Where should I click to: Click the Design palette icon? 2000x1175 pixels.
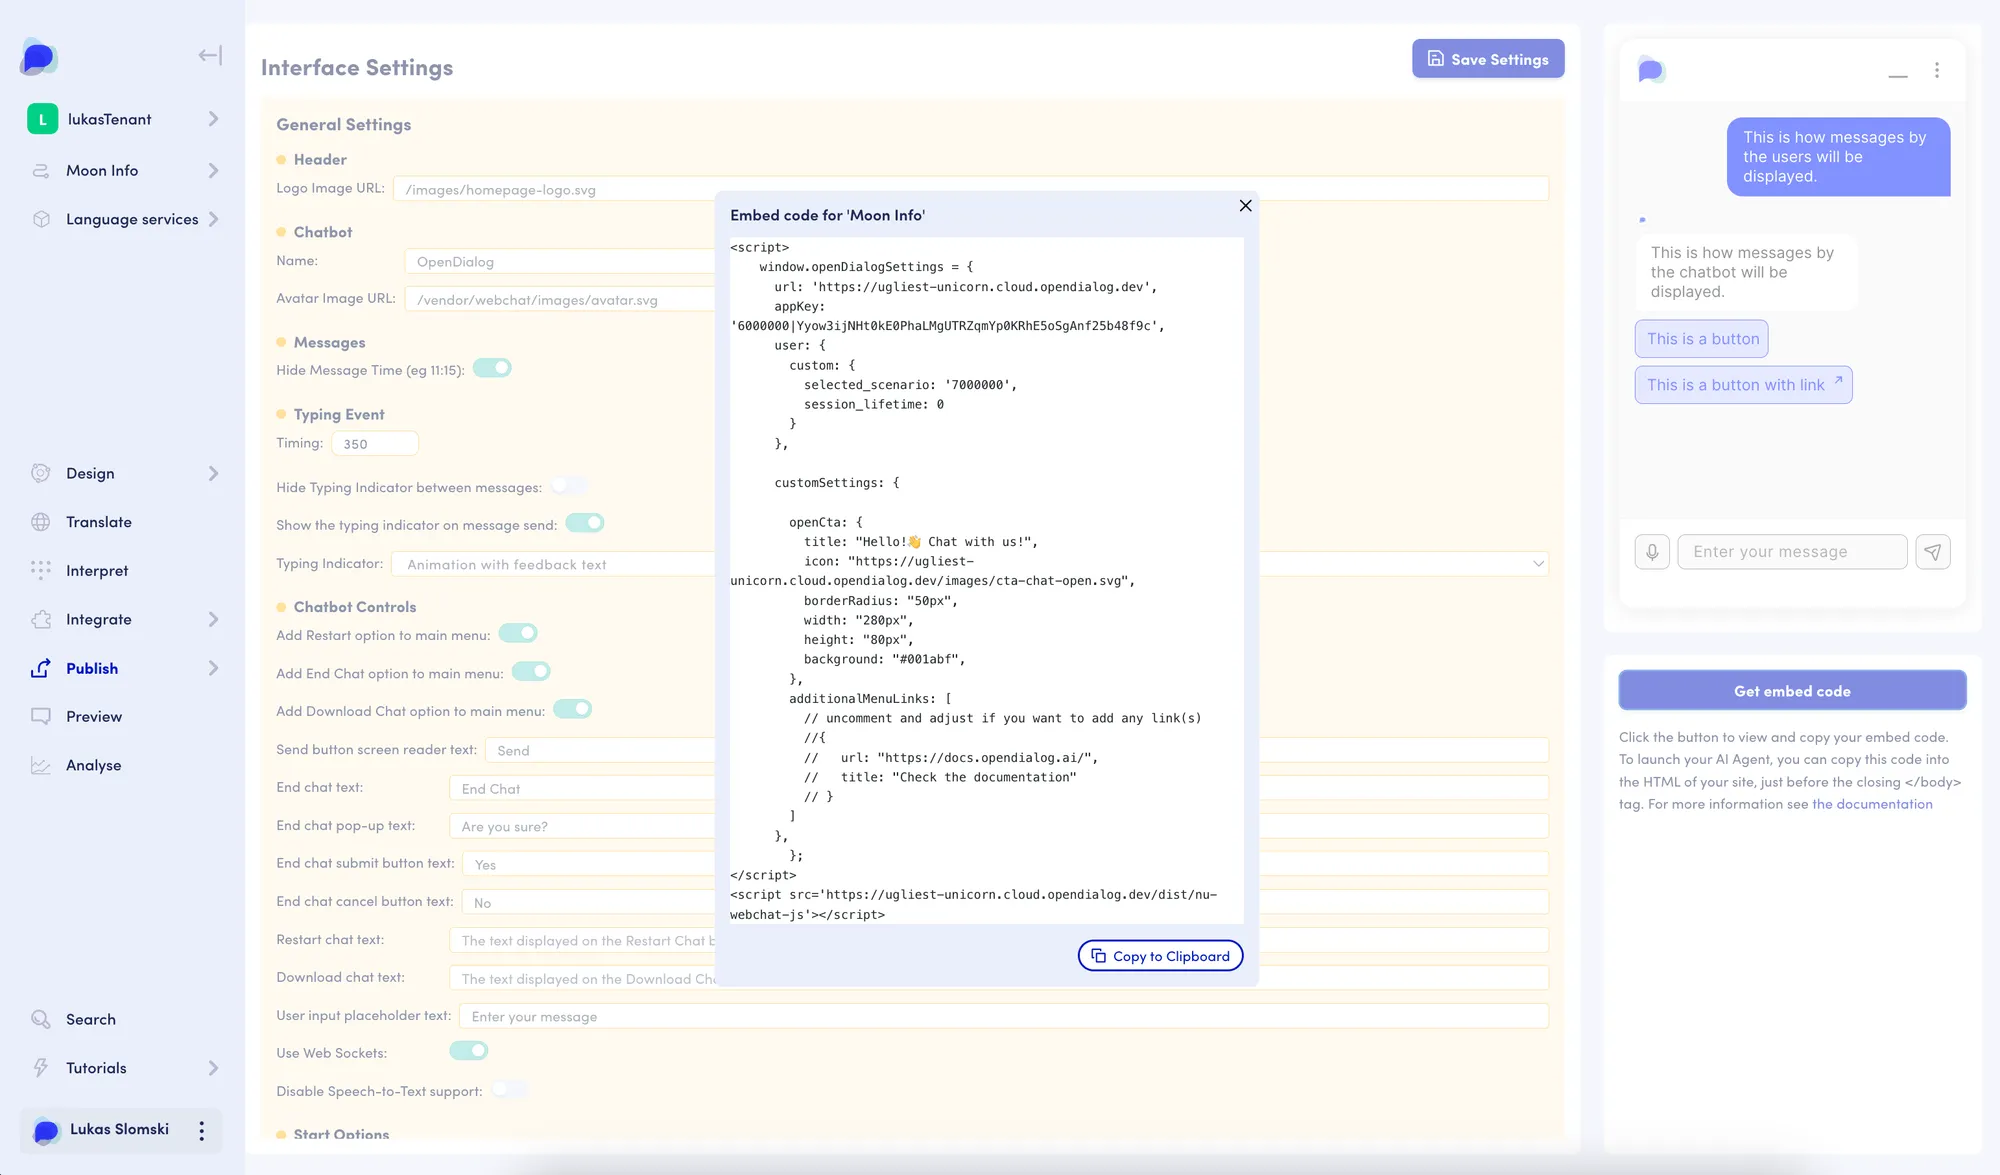tap(41, 473)
